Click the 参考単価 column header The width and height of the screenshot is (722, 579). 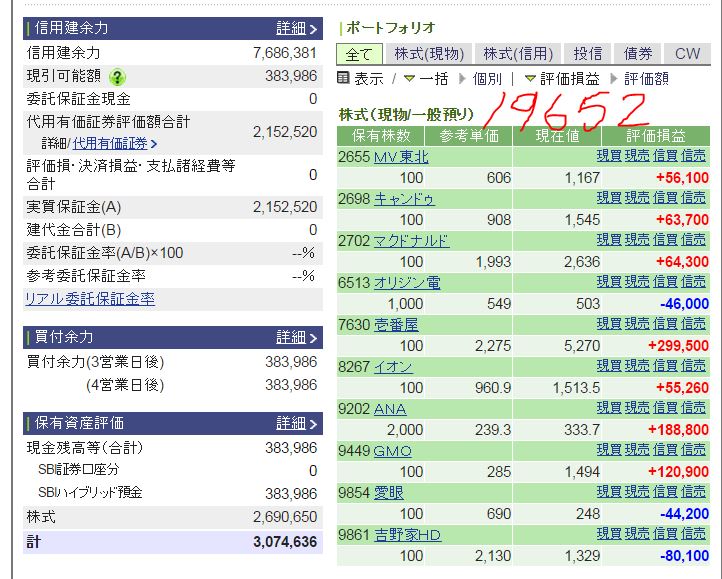coord(469,135)
